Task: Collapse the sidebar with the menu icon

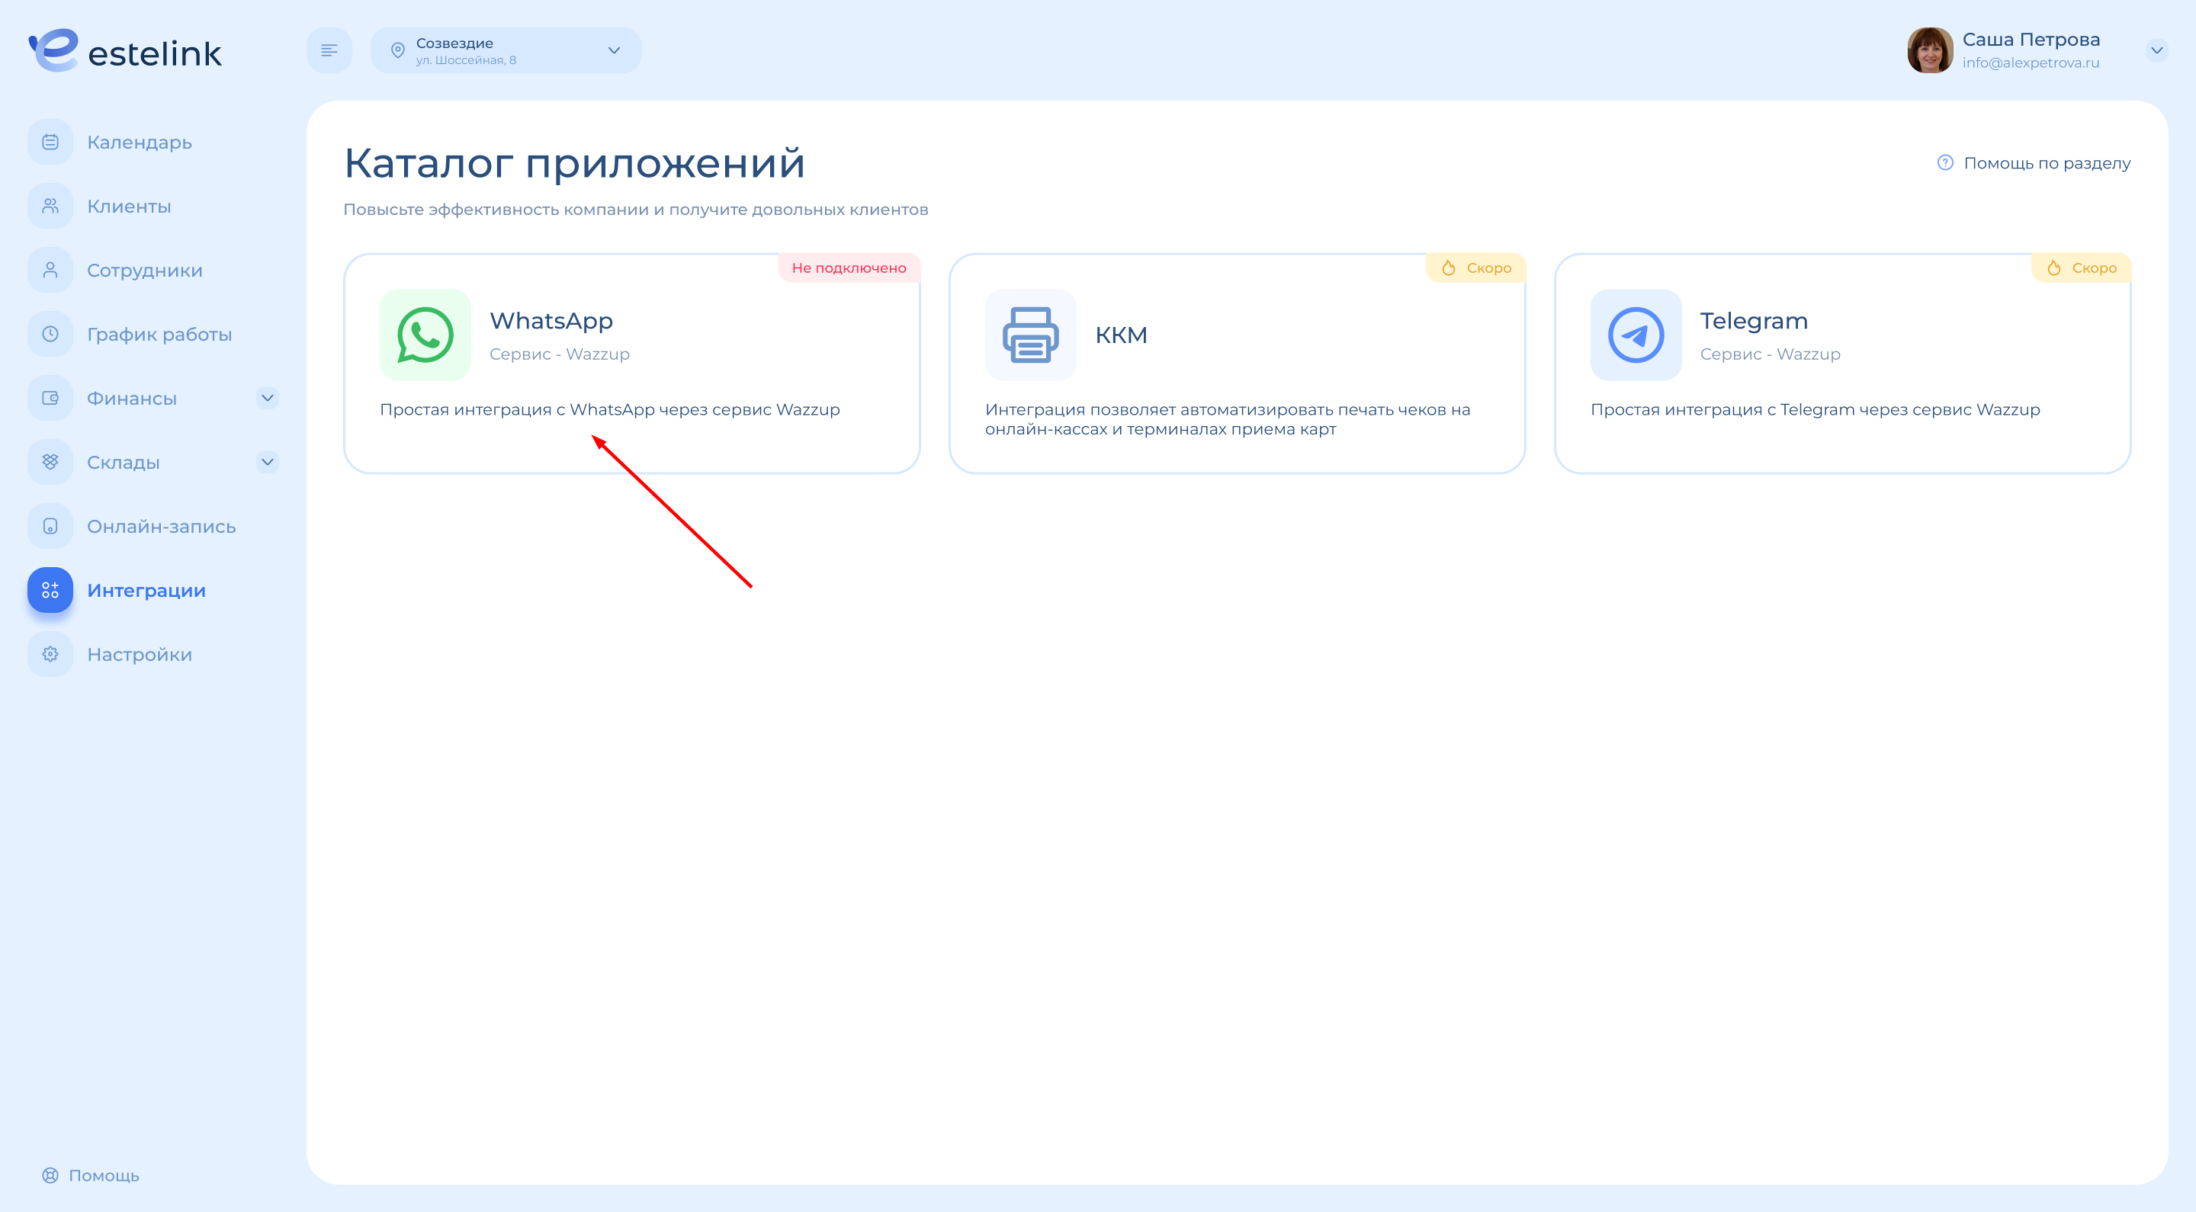Action: tap(329, 50)
